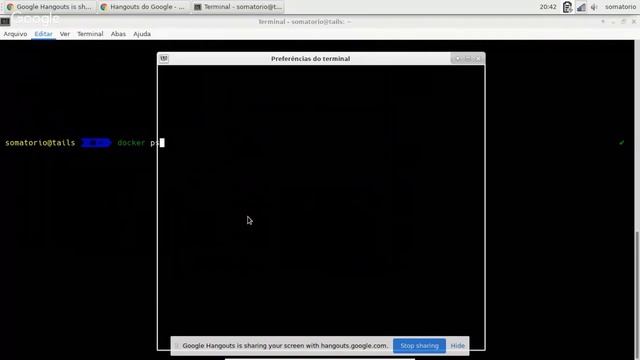The height and width of the screenshot is (360, 640).
Task: Click the 'Terminal - somatorio@tails' window title
Action: (x=304, y=22)
